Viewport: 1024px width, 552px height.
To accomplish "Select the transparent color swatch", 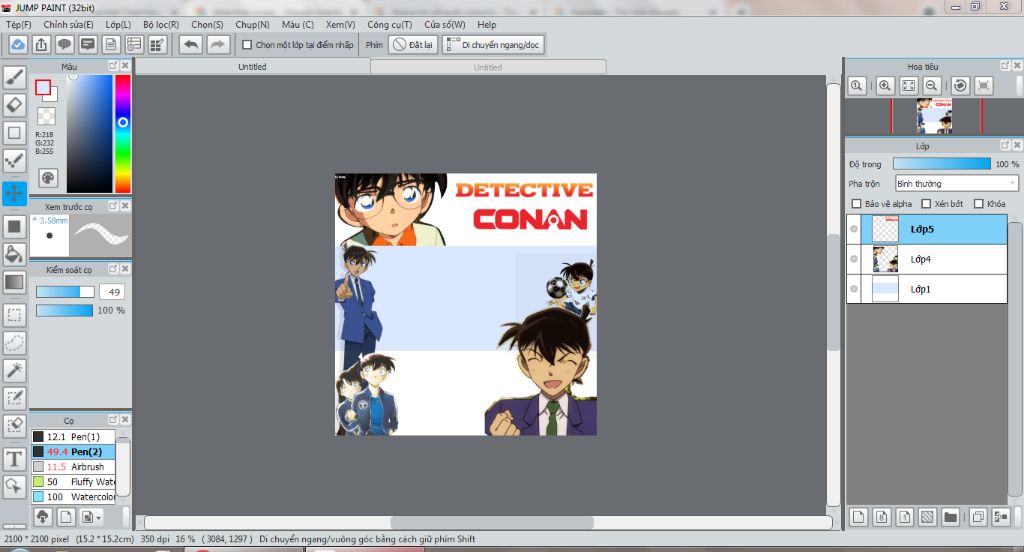I will coord(46,116).
